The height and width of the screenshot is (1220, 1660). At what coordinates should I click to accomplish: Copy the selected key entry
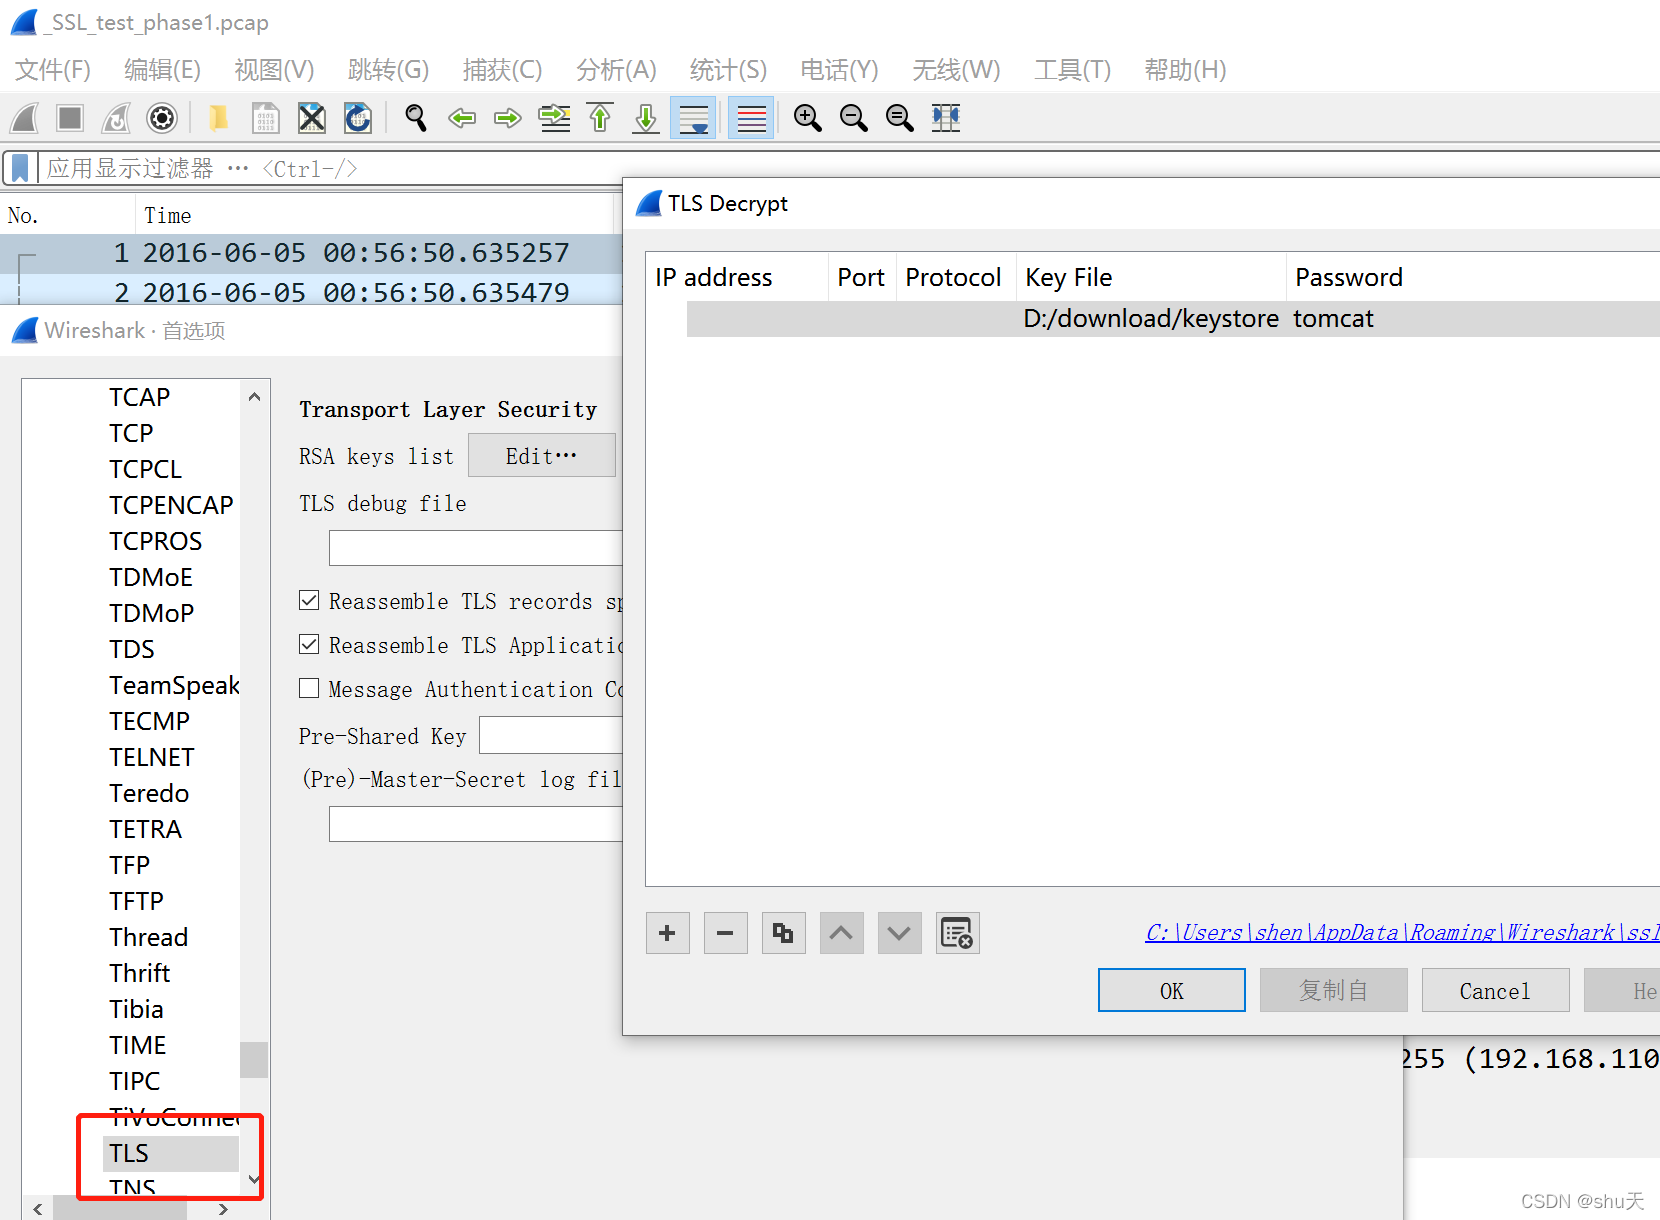click(784, 934)
